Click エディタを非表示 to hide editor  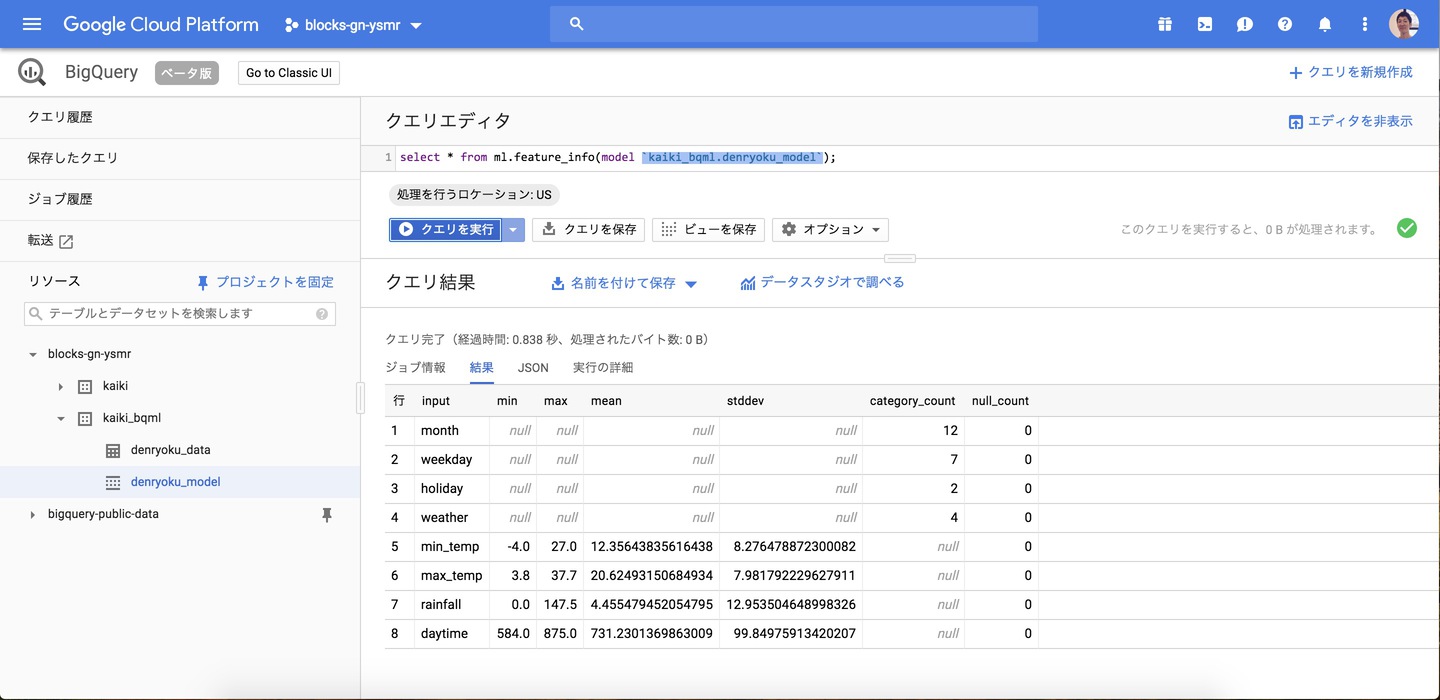coord(1351,121)
